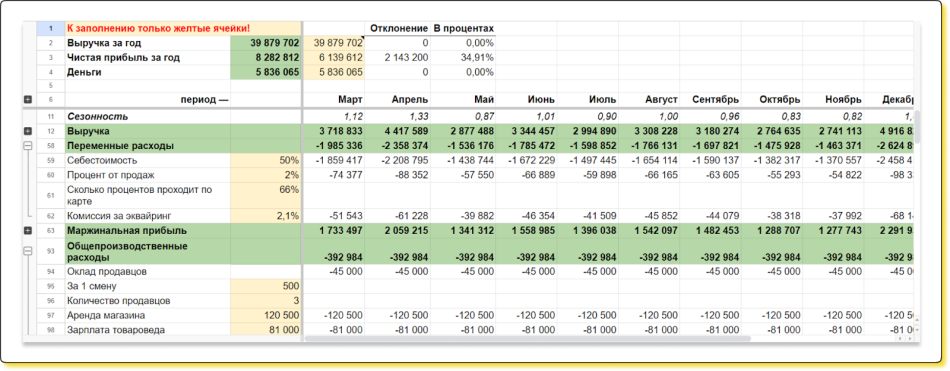Select the 34,91% percentage cell
The height and width of the screenshot is (371, 950).
[x=463, y=58]
